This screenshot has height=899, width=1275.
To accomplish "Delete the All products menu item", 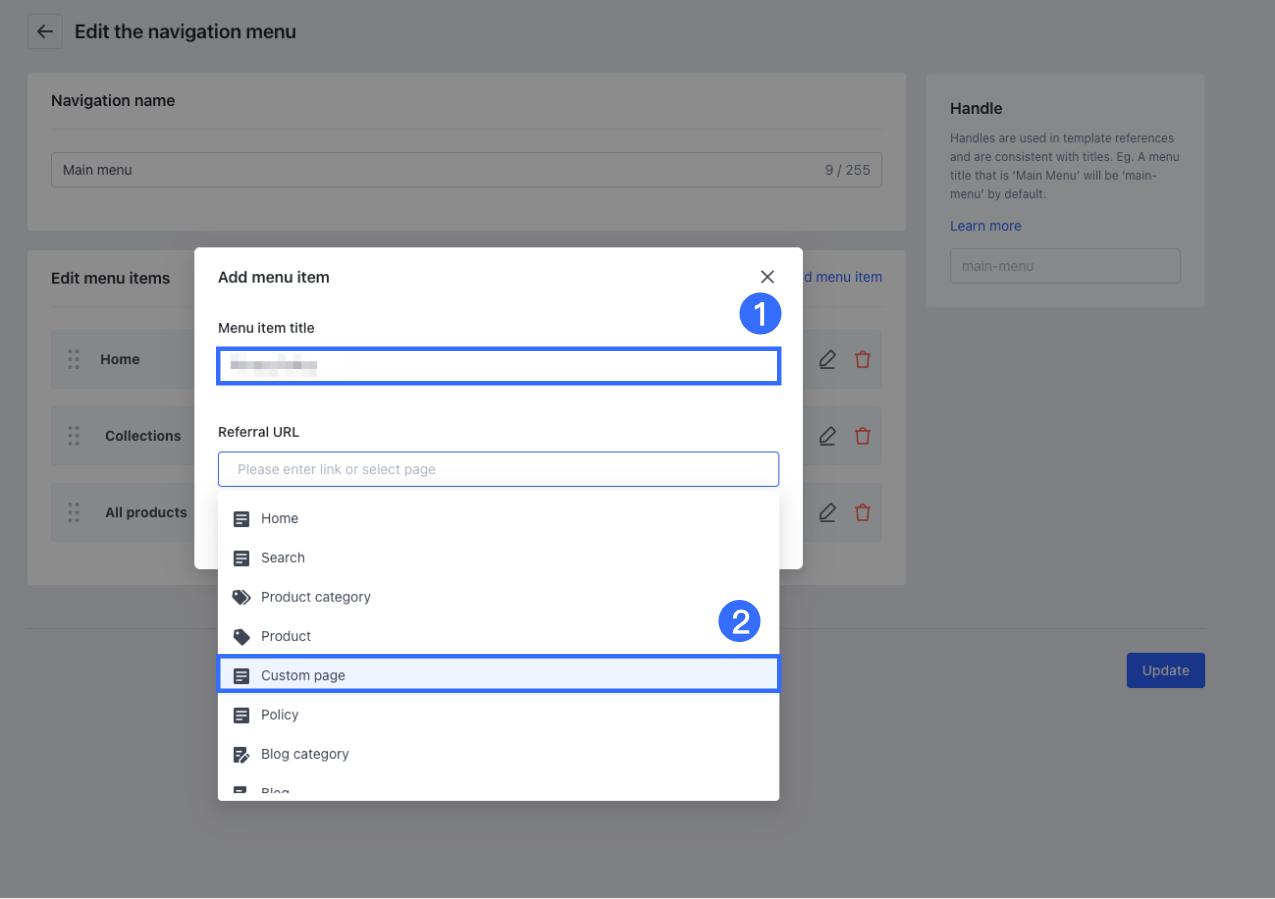I will (x=862, y=513).
